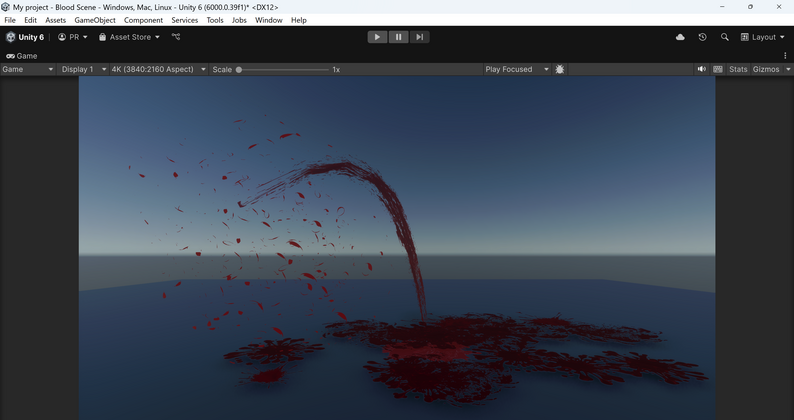Toggle Unity shortcuts keyboard icon
The image size is (794, 420).
[x=718, y=69]
